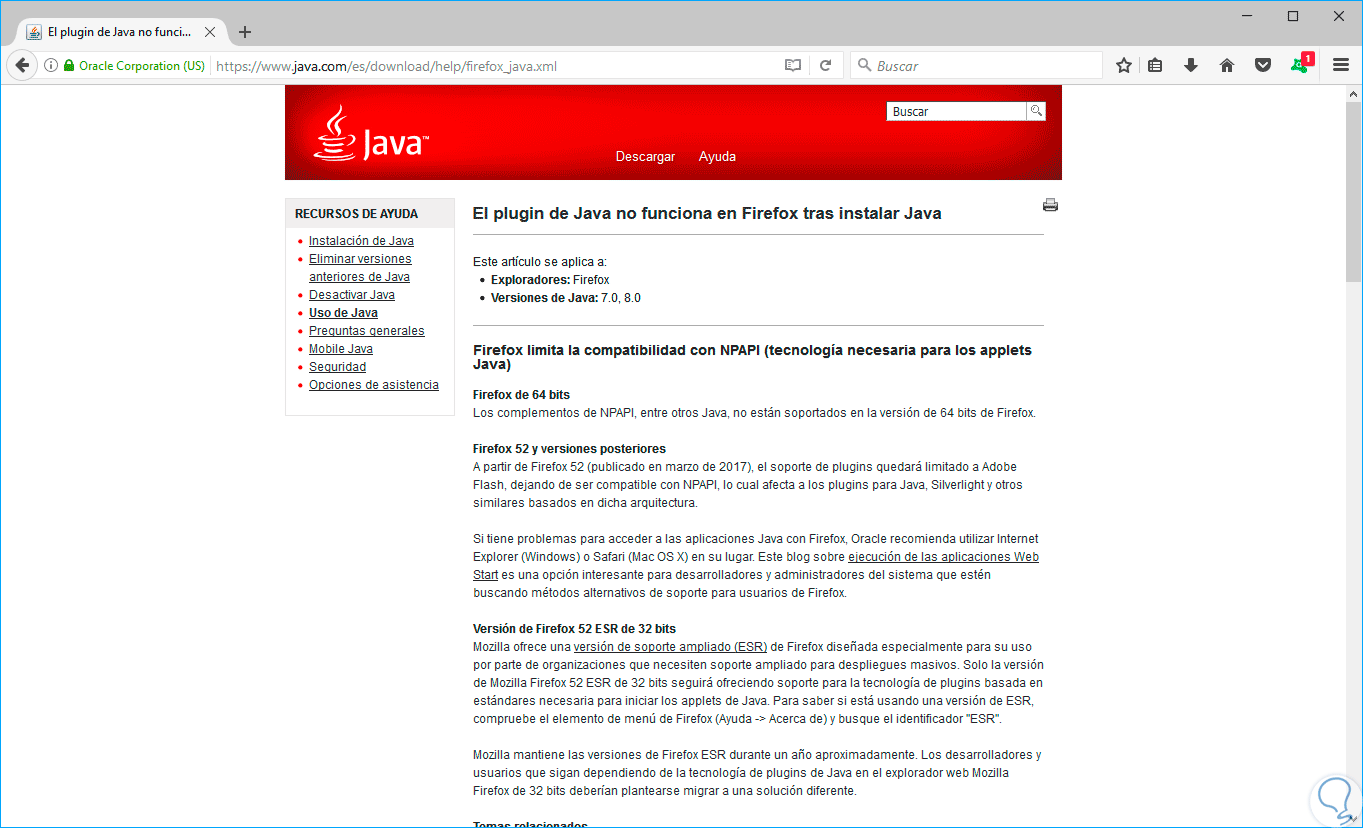The image size is (1363, 828).
Task: Bookmark this page with the star icon
Action: pos(1124,65)
